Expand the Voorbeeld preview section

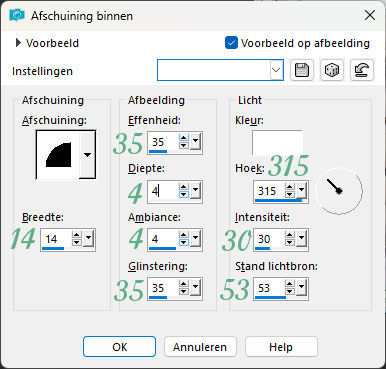coord(18,43)
